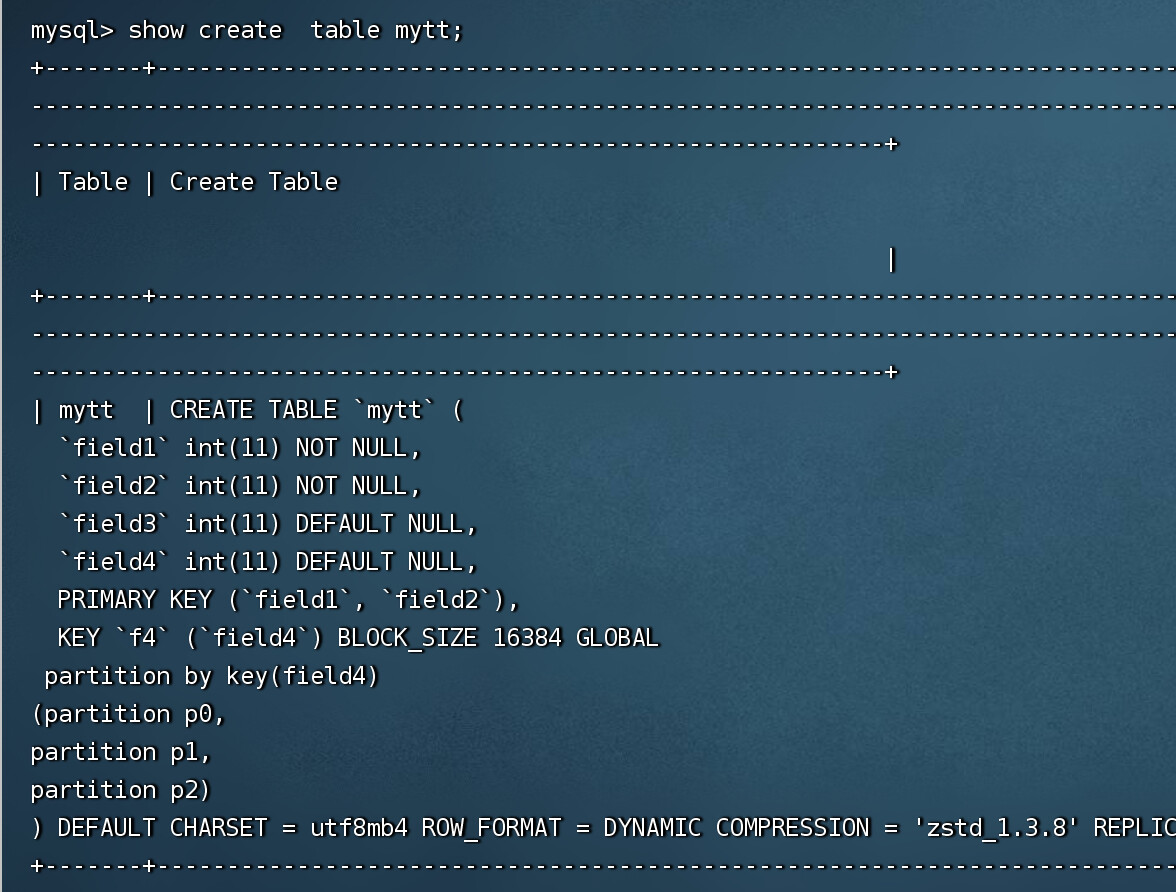This screenshot has height=892, width=1176.
Task: Click the CREATE TABLE `mytt` ( line
Action: click(316, 410)
